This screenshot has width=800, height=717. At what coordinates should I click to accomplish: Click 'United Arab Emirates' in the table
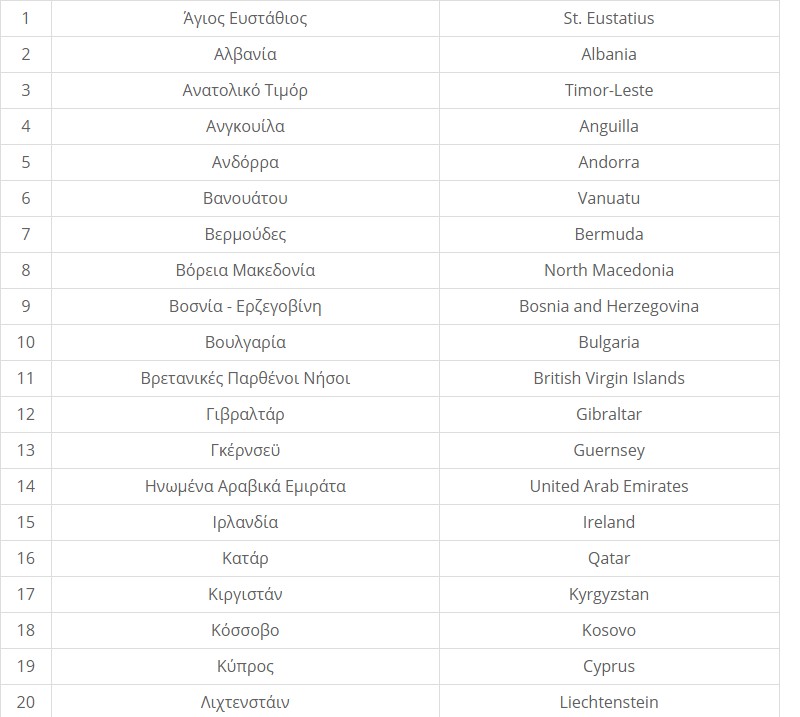point(608,486)
